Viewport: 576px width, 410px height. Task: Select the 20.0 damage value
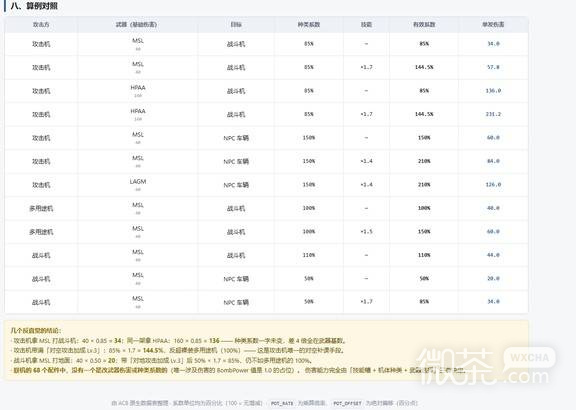pos(493,279)
